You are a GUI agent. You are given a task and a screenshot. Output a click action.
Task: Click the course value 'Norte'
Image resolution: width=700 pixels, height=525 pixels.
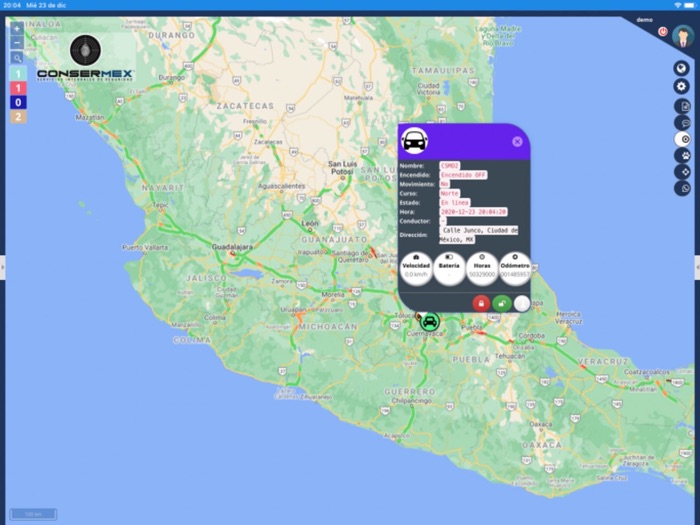(449, 193)
